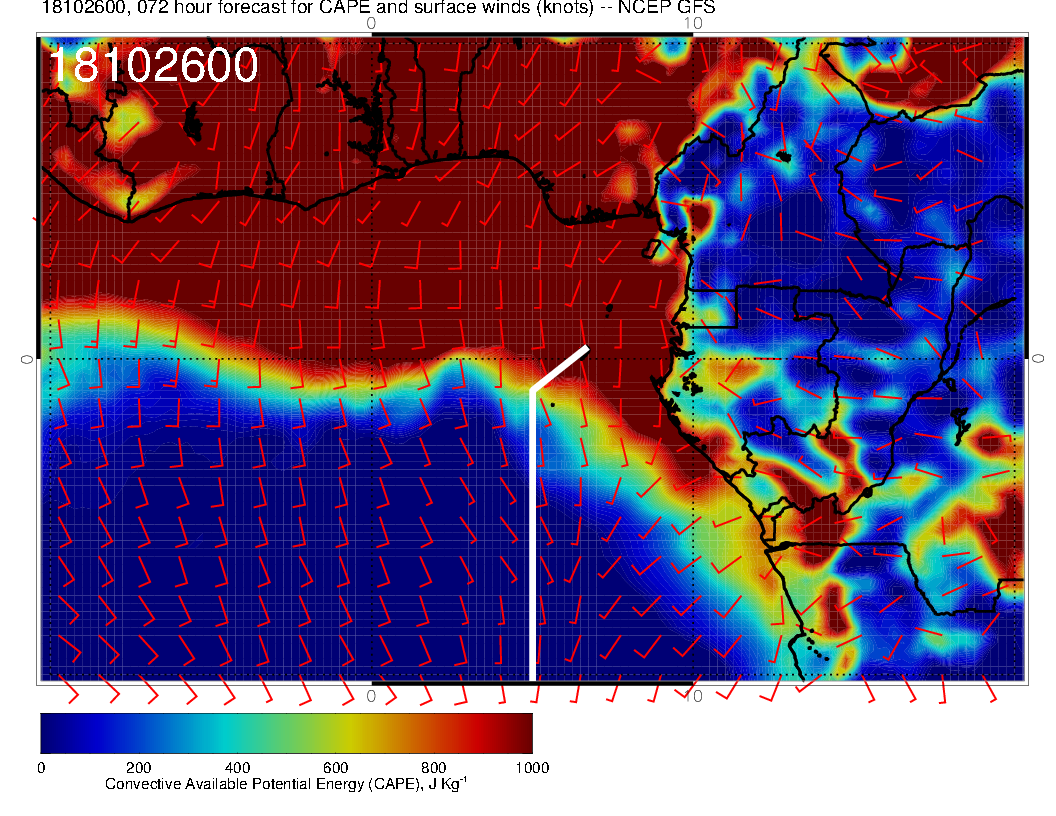The height and width of the screenshot is (816, 1056).
Task: Click the white diagonal line segment near equator
Action: point(560,368)
